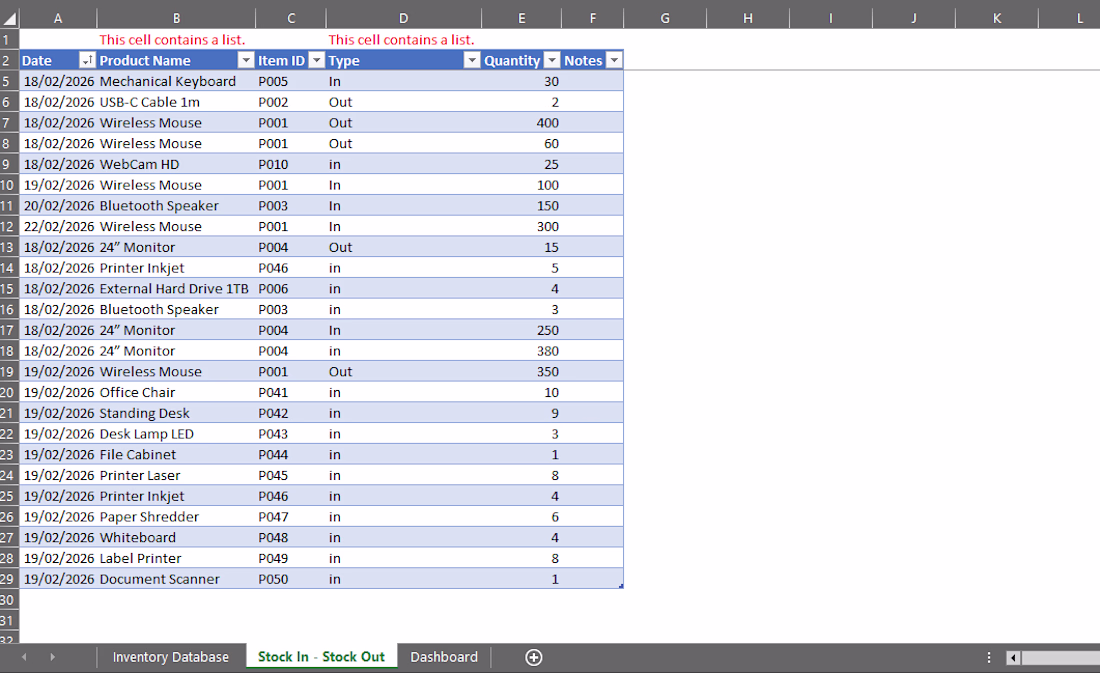Add a new sheet with plus icon

(x=534, y=658)
